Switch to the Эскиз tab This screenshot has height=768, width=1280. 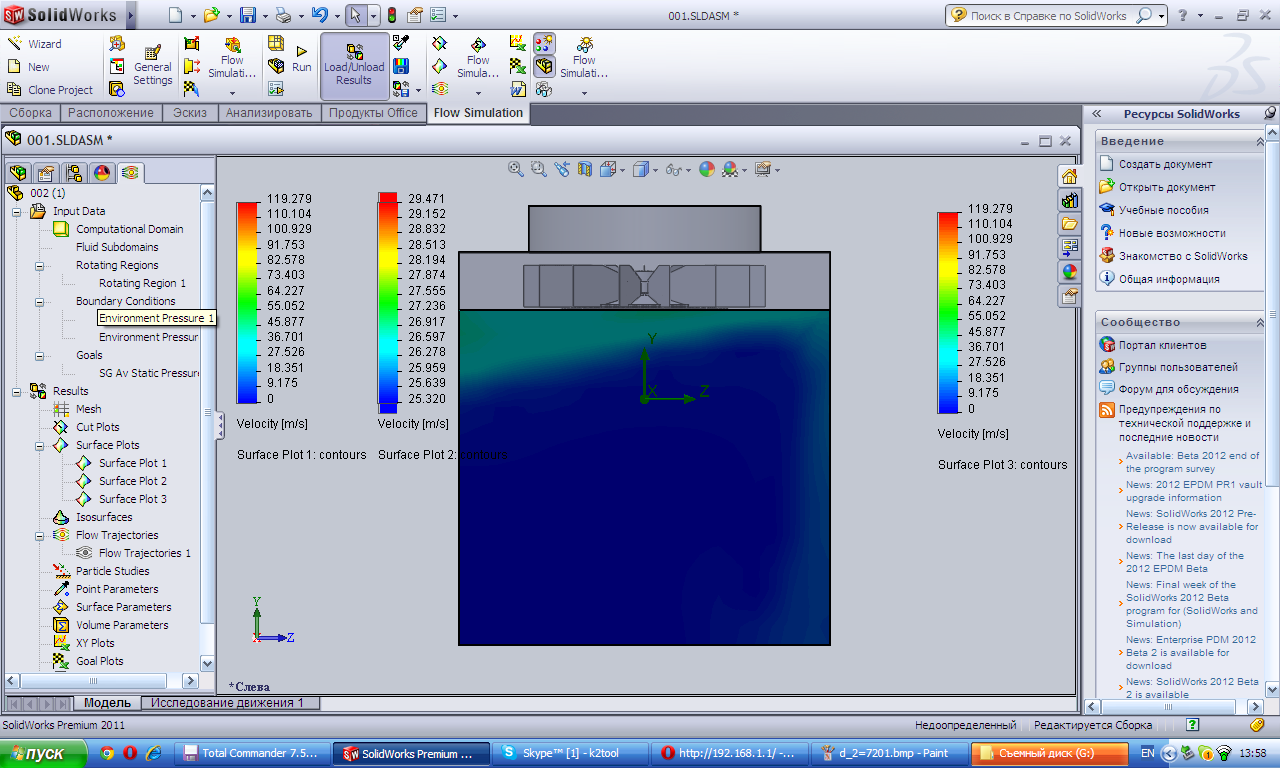(x=189, y=113)
